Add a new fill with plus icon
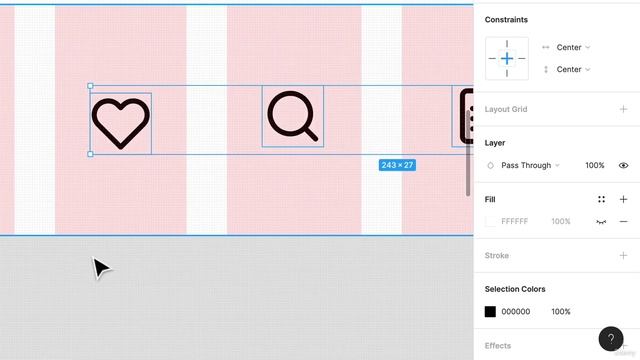Image resolution: width=640 pixels, height=360 pixels. pyautogui.click(x=623, y=199)
